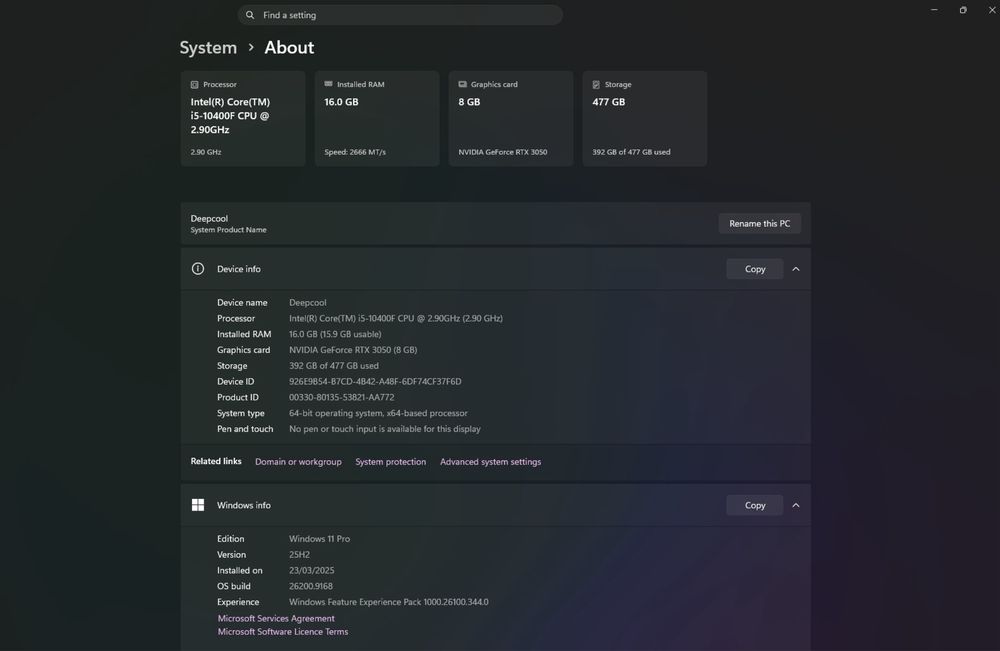This screenshot has height=651, width=1000.
Task: Click the Processor row i5-10400F value
Action: pyautogui.click(x=395, y=318)
